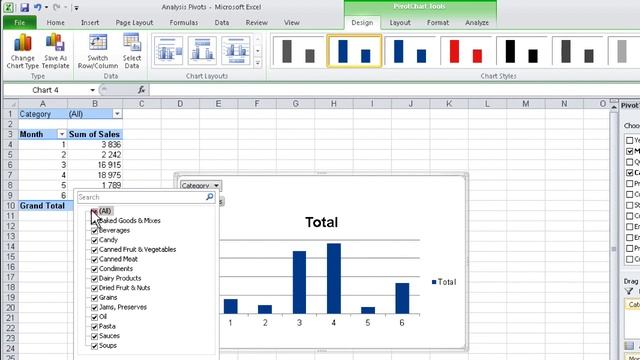Apply the unhighlighted blue chart style
This screenshot has height=360, width=640.
(x=410, y=51)
